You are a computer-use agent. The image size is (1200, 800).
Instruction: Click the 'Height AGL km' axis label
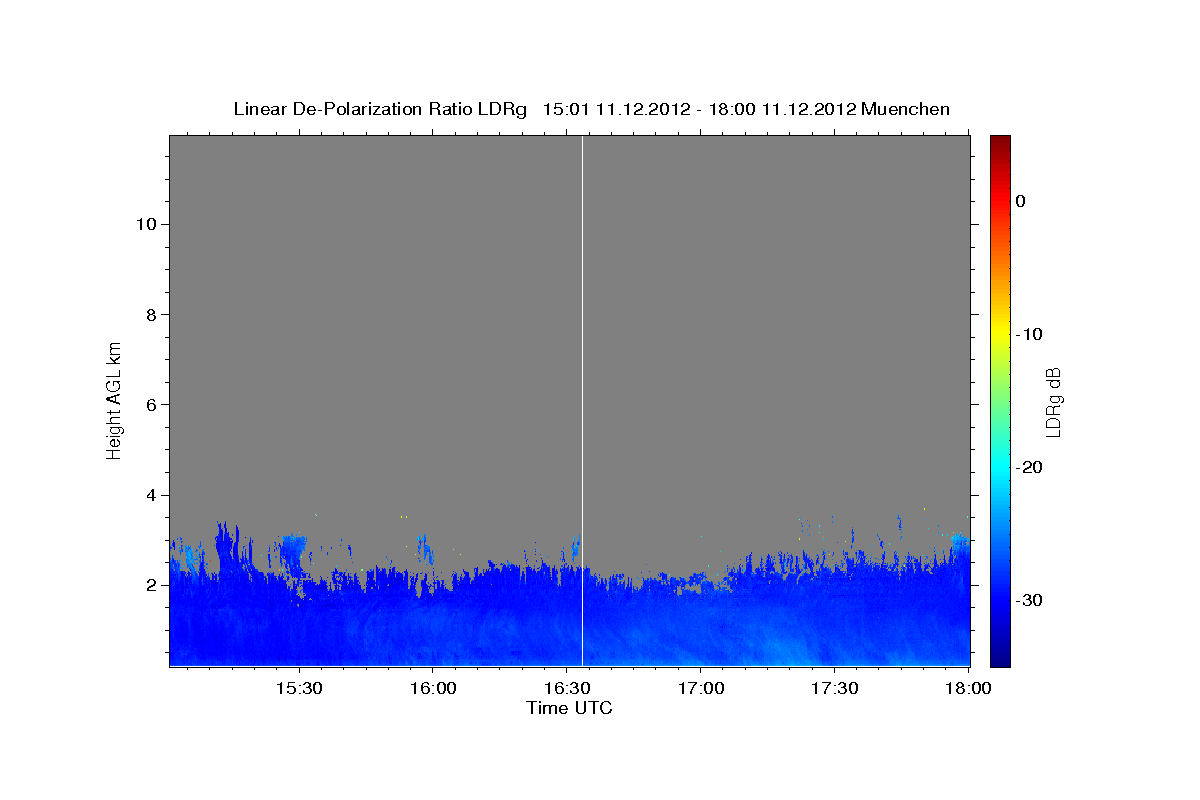[x=115, y=400]
